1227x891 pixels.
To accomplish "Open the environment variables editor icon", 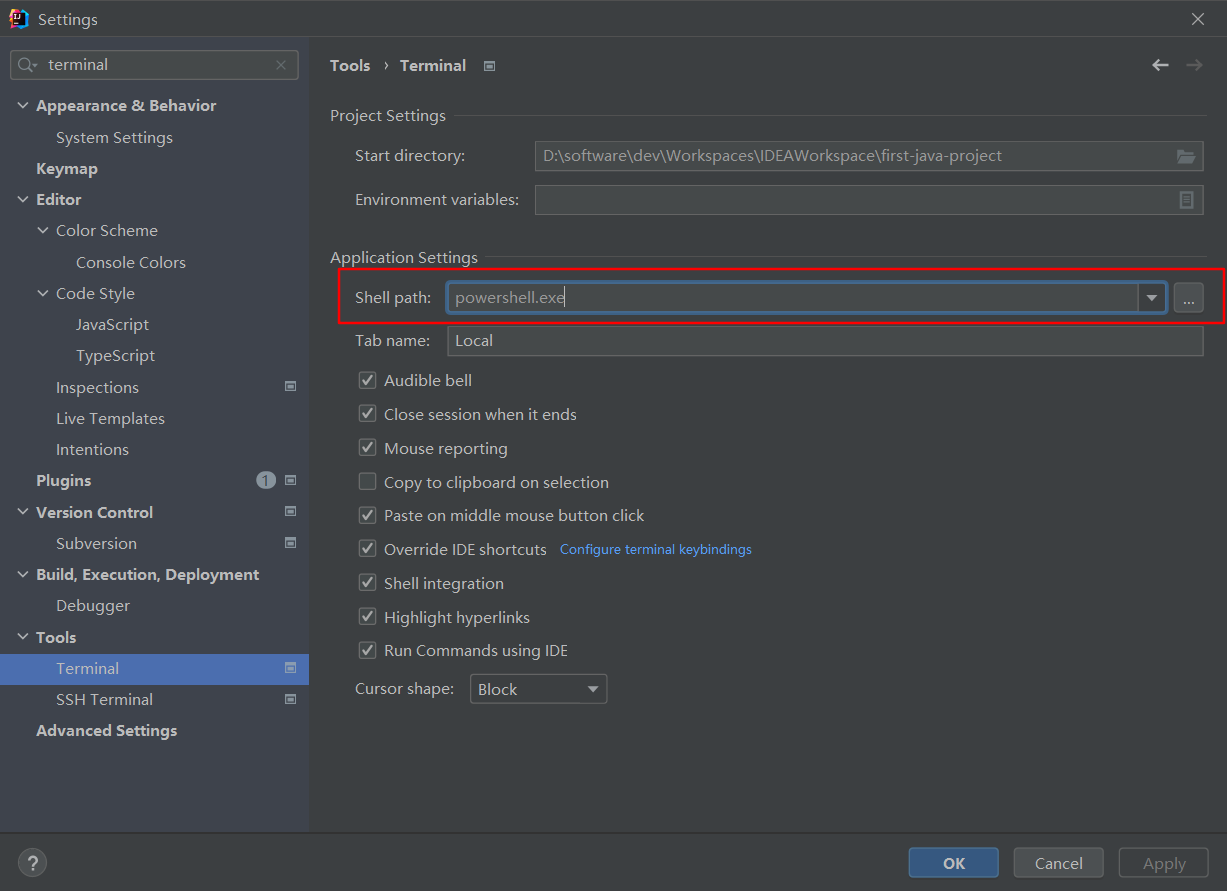I will 1186,200.
